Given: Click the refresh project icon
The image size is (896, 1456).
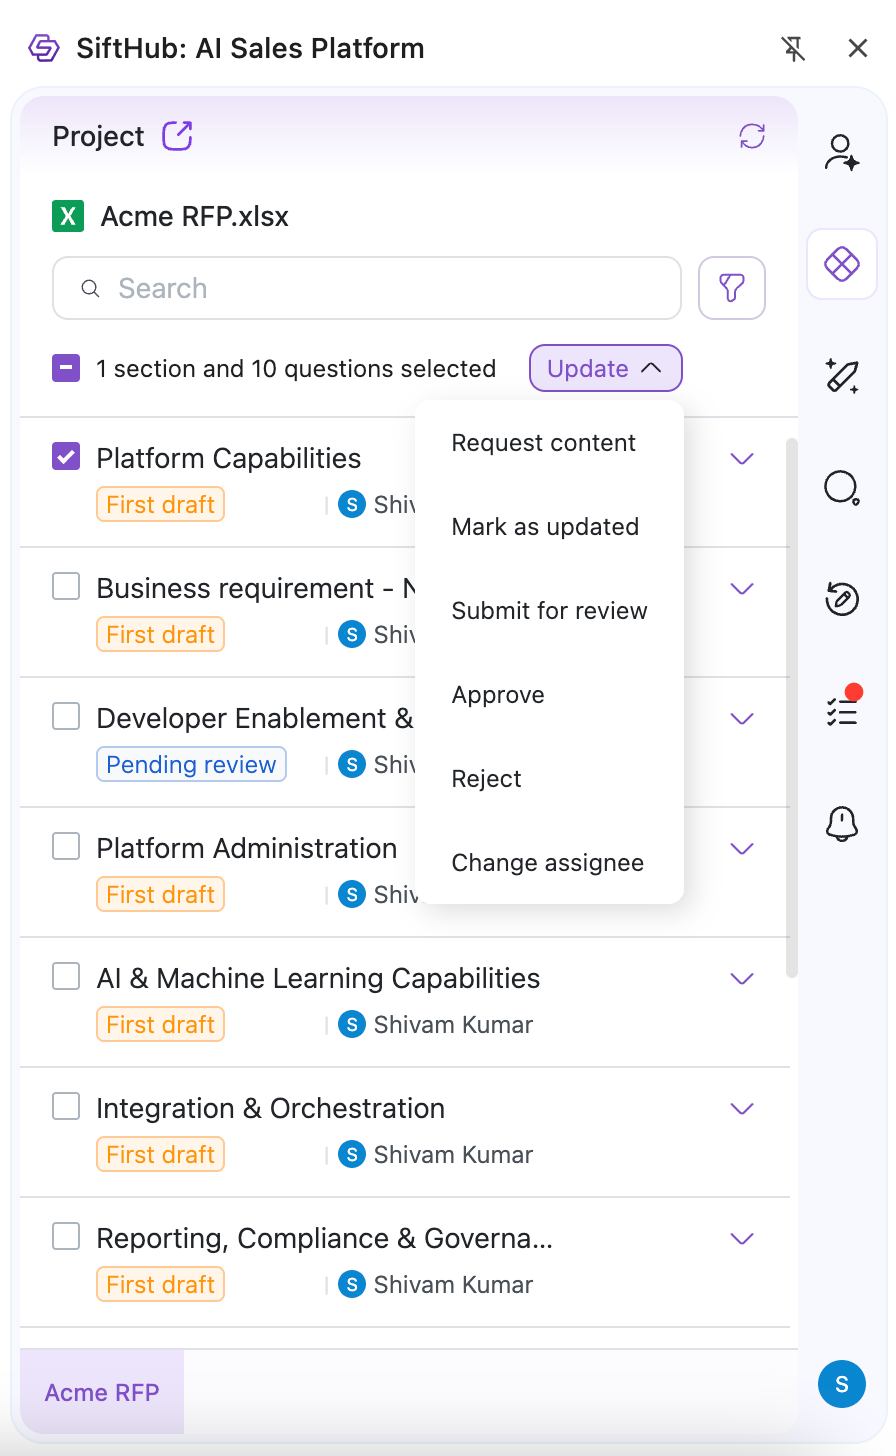Looking at the screenshot, I should pyautogui.click(x=752, y=136).
